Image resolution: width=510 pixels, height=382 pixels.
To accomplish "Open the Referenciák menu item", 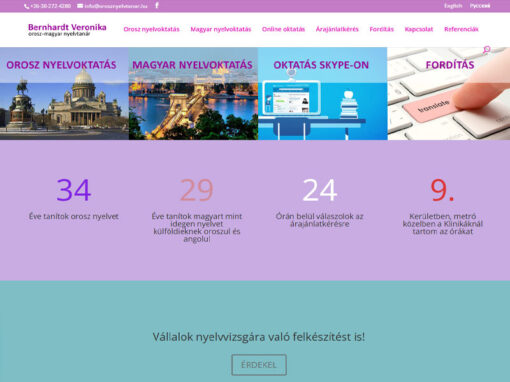I will point(461,29).
